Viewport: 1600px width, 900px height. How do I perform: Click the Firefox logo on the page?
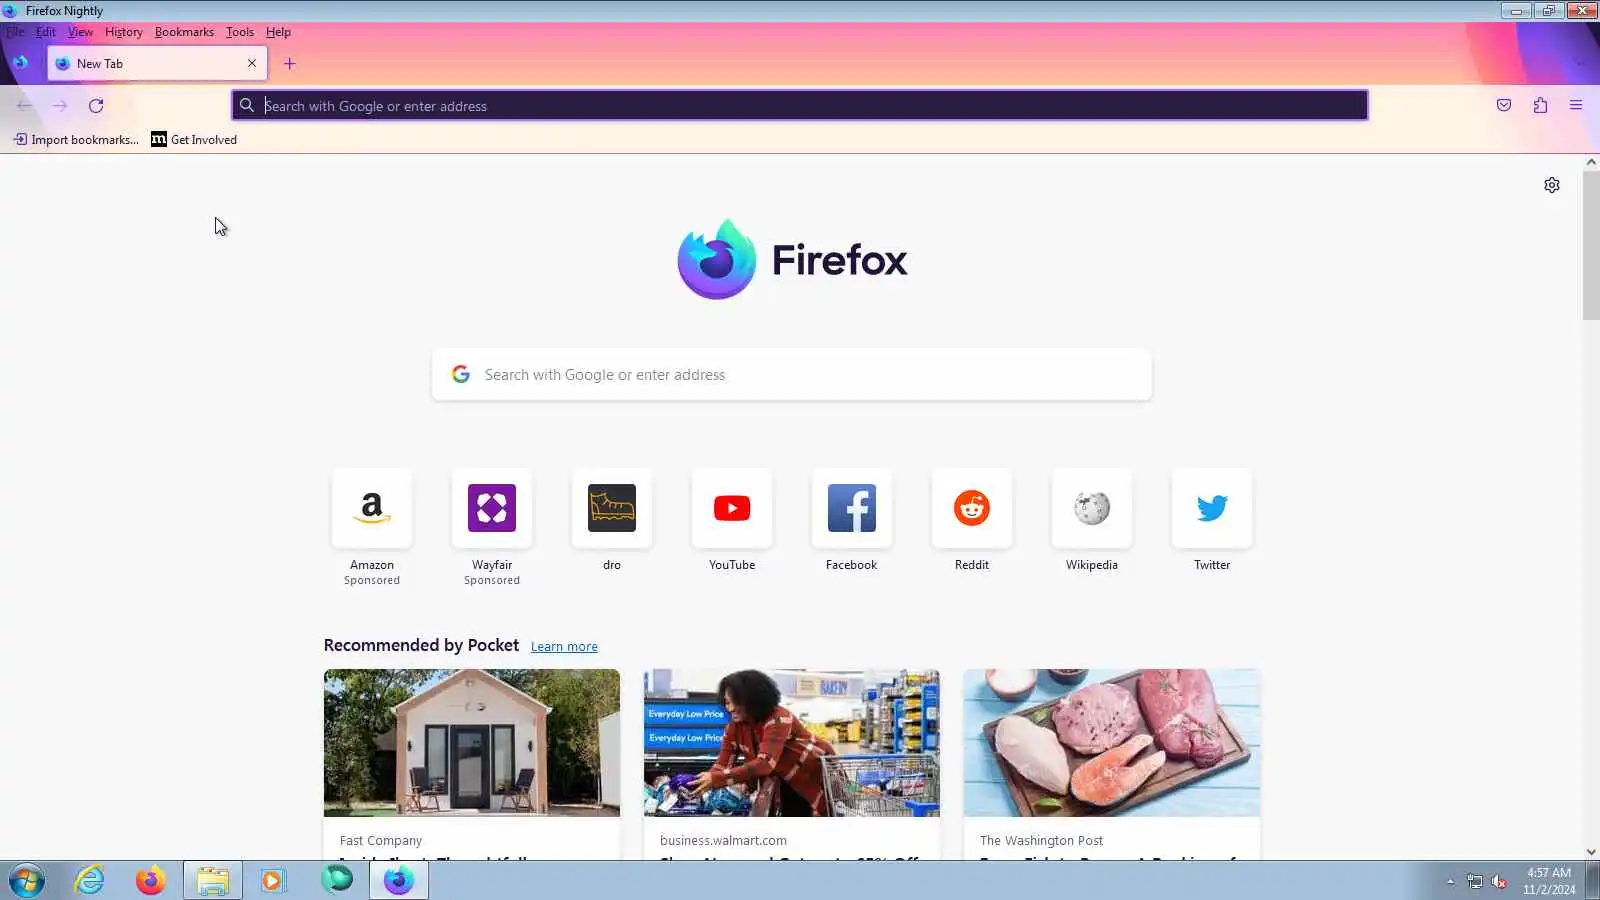(x=792, y=259)
